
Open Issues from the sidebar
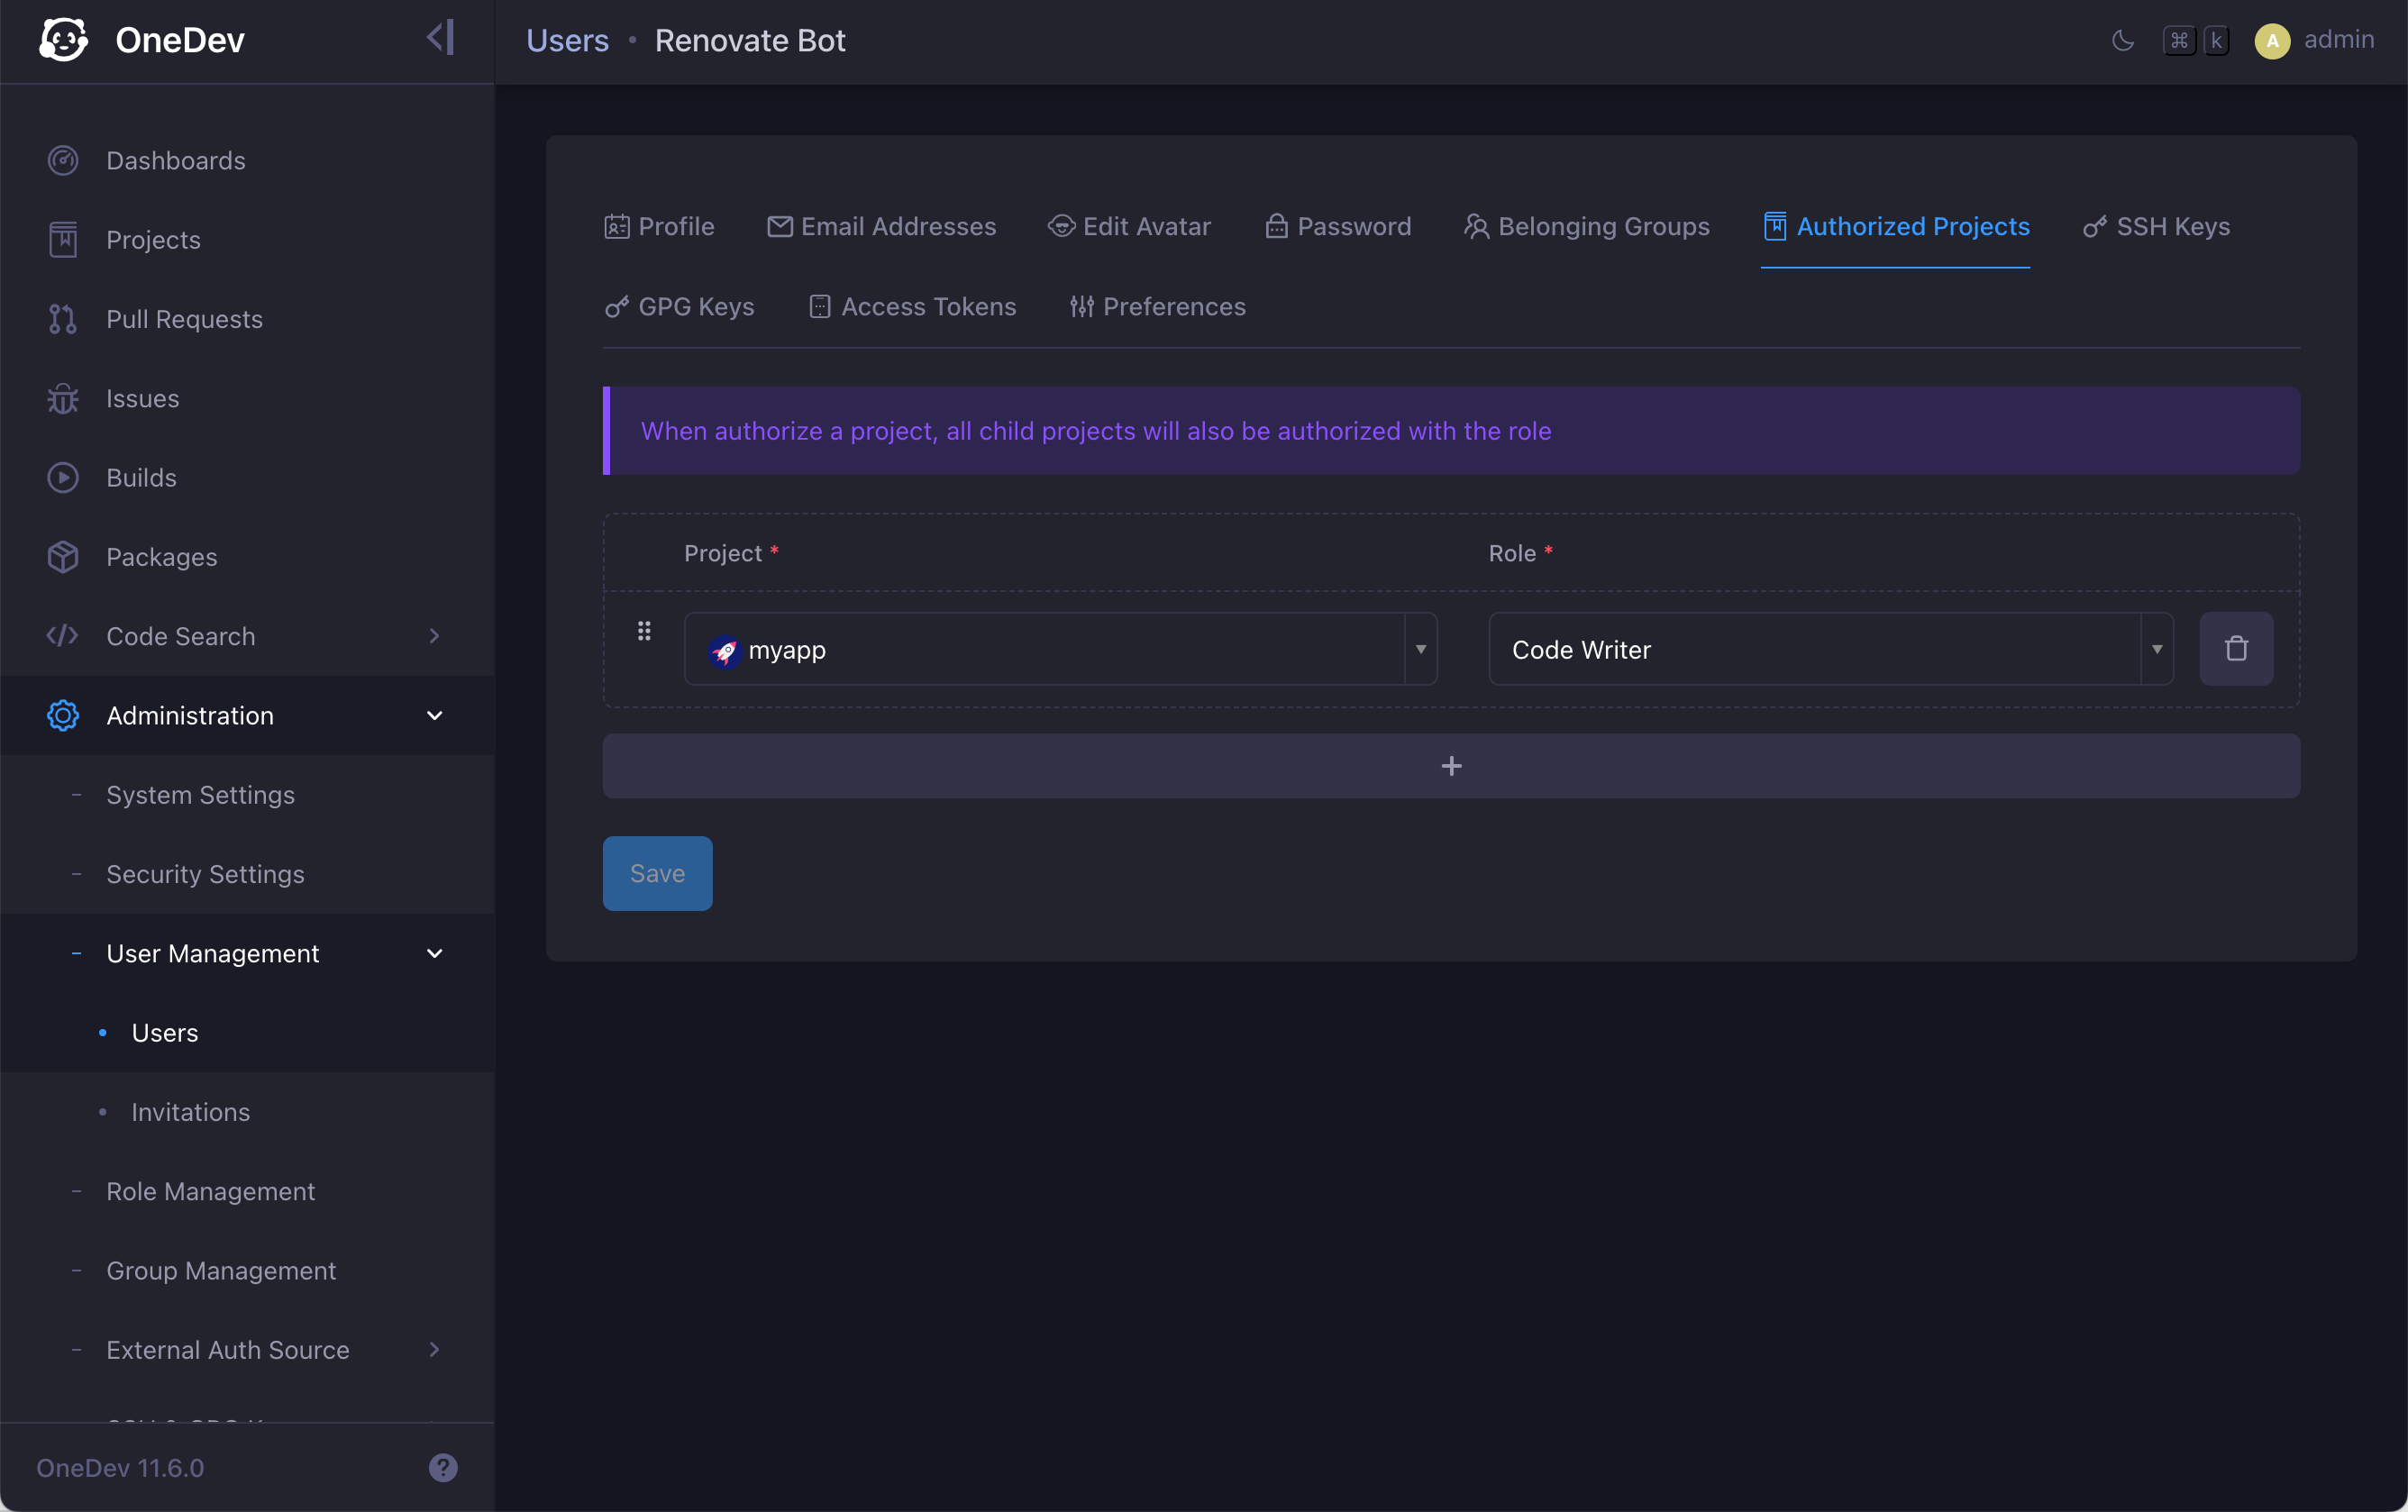pos(143,398)
